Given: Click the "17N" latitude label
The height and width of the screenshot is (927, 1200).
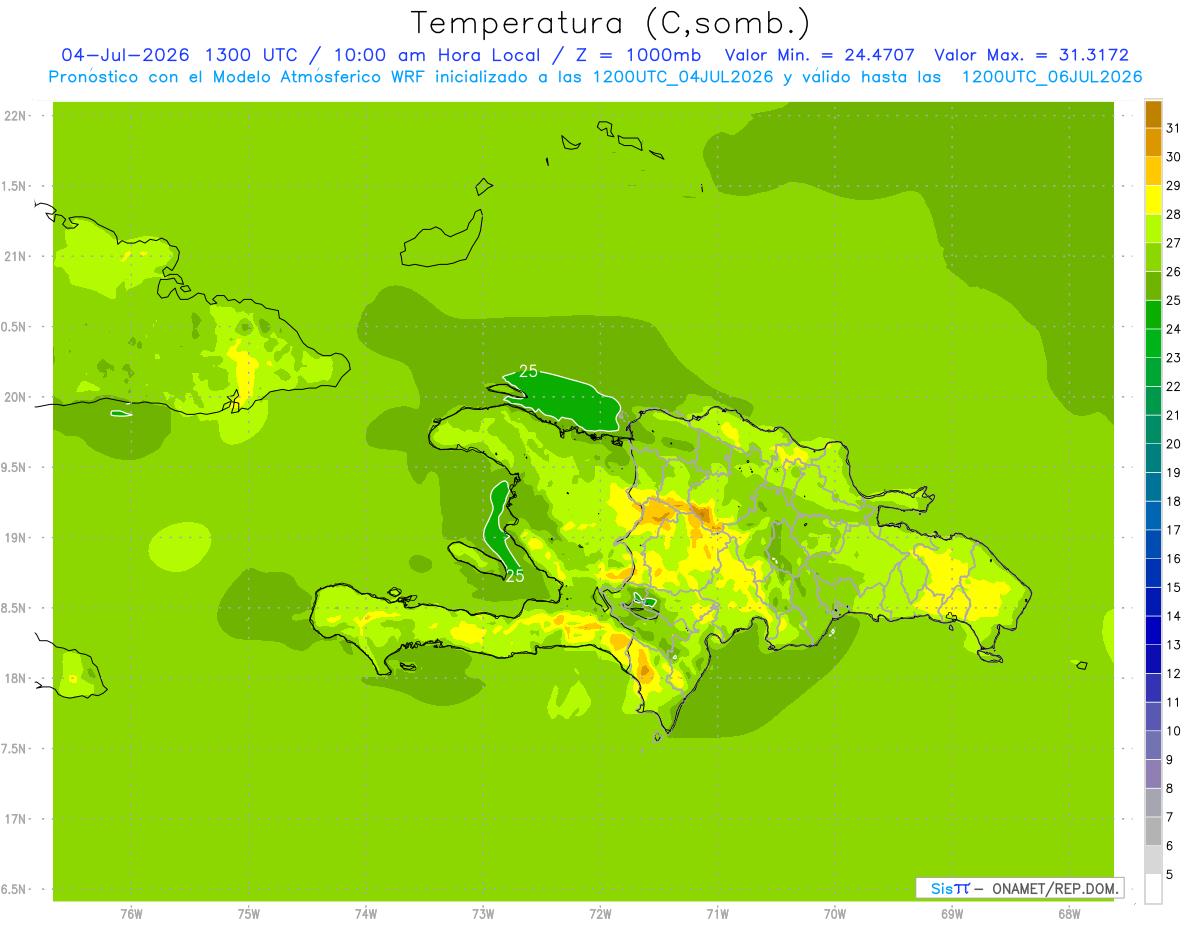Looking at the screenshot, I should pyautogui.click(x=15, y=819).
